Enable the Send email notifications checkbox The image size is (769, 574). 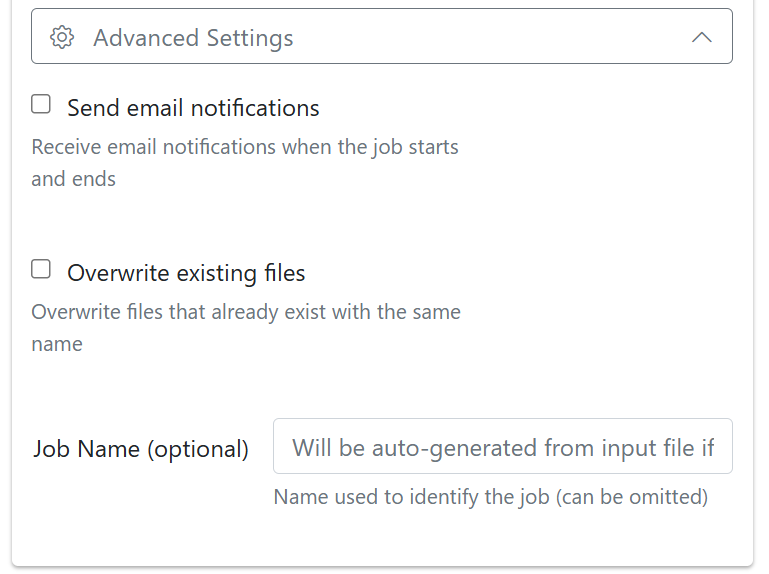[41, 104]
